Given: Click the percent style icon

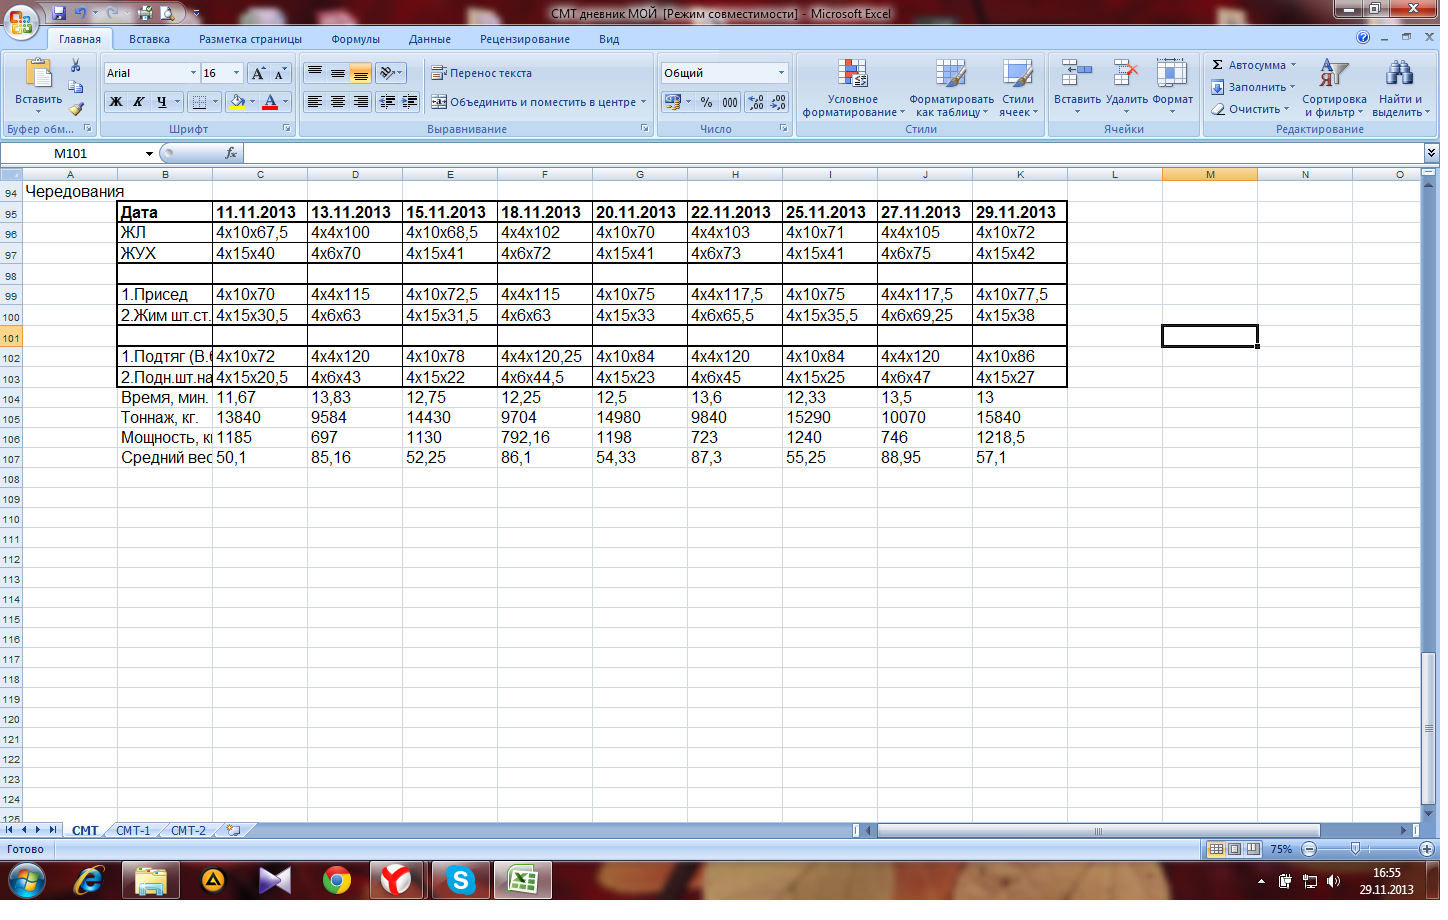Looking at the screenshot, I should 706,102.
